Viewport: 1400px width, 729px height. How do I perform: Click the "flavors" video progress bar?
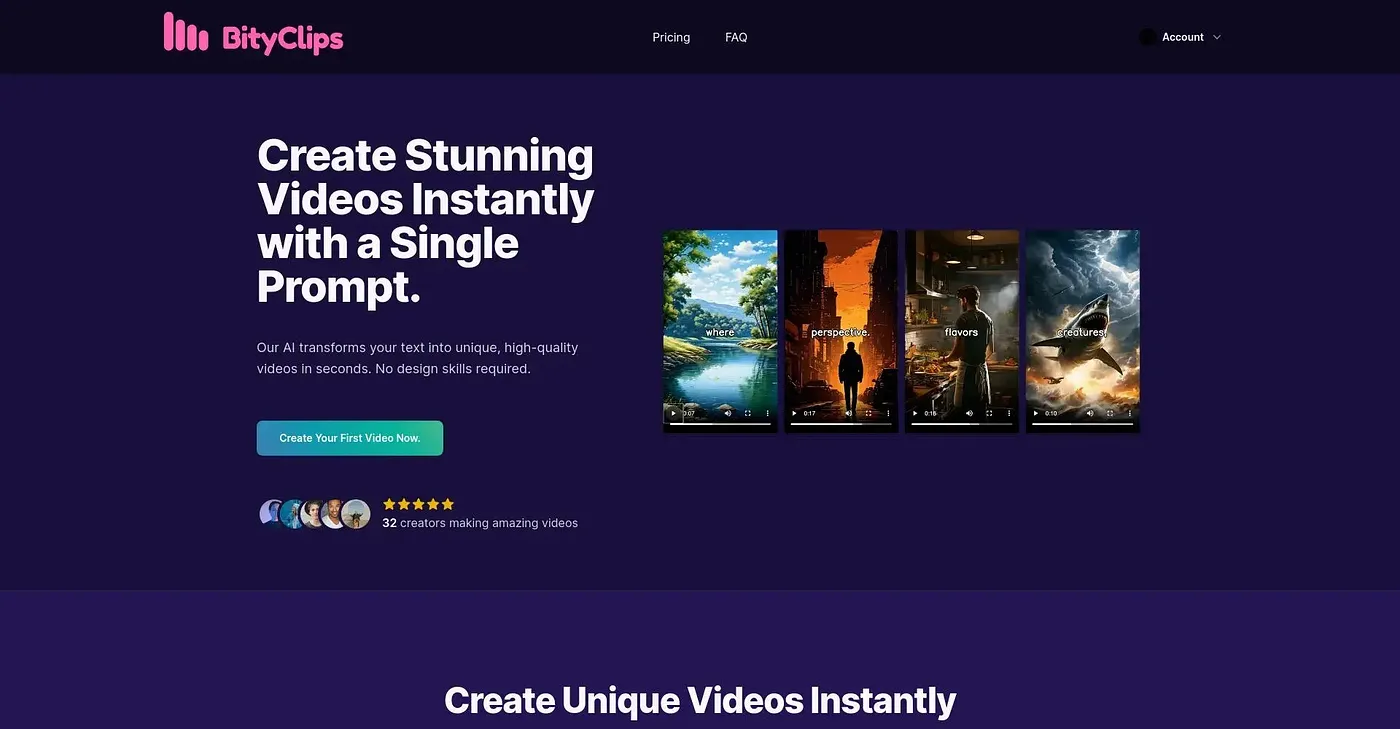coord(962,424)
